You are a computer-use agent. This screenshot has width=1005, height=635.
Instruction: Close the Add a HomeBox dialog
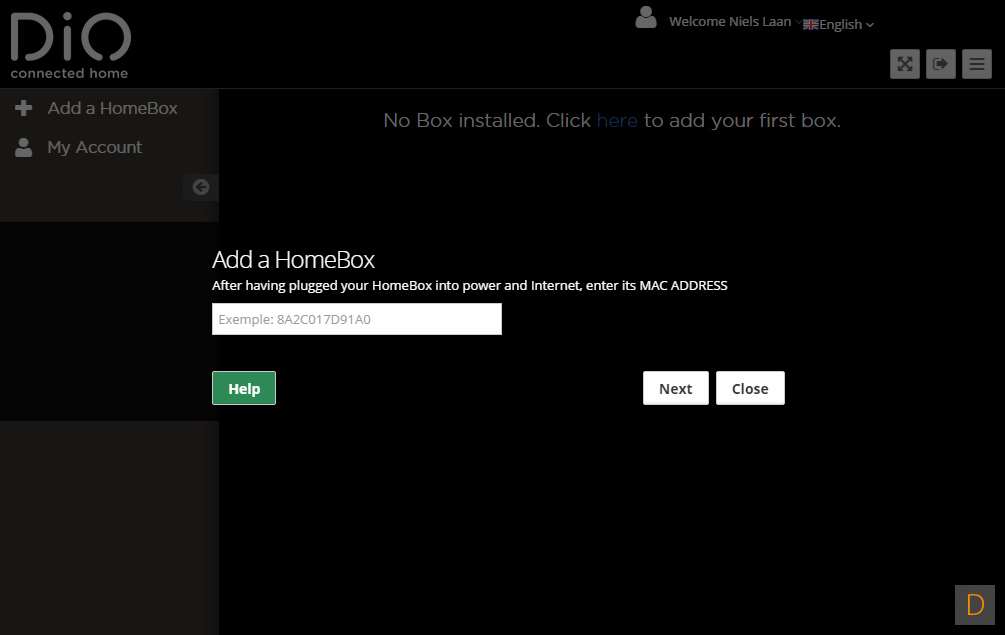(750, 389)
